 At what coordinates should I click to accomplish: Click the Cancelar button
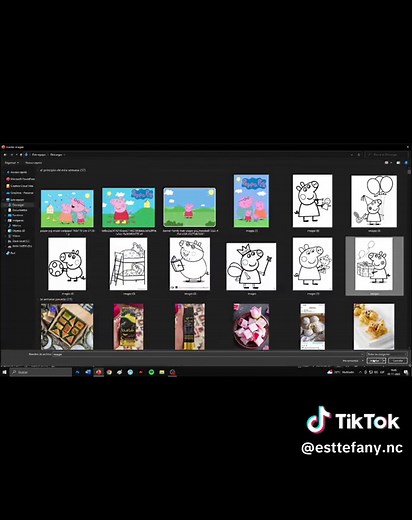click(x=398, y=361)
